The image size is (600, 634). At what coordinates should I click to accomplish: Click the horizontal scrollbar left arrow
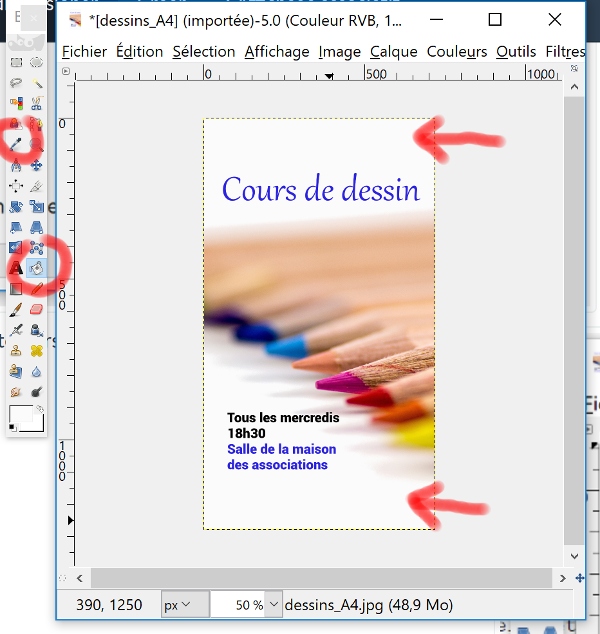click(80, 578)
